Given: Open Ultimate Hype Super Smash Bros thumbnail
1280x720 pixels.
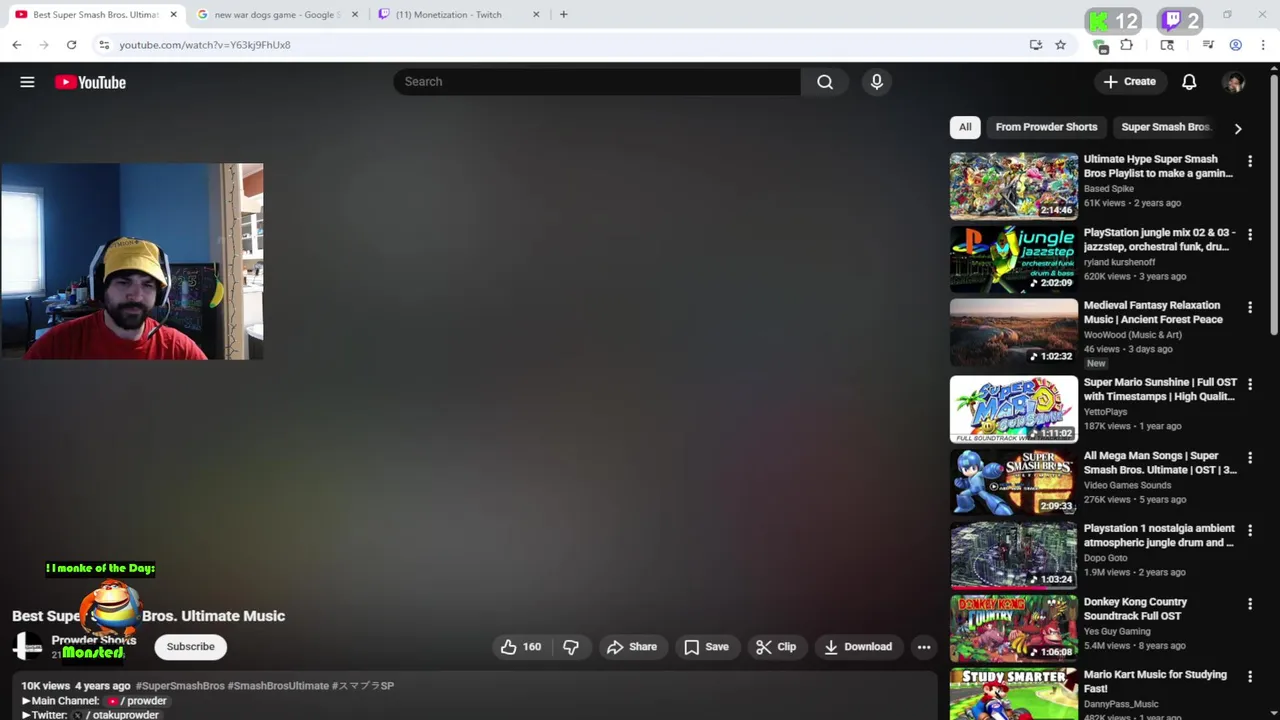Looking at the screenshot, I should (x=1014, y=186).
